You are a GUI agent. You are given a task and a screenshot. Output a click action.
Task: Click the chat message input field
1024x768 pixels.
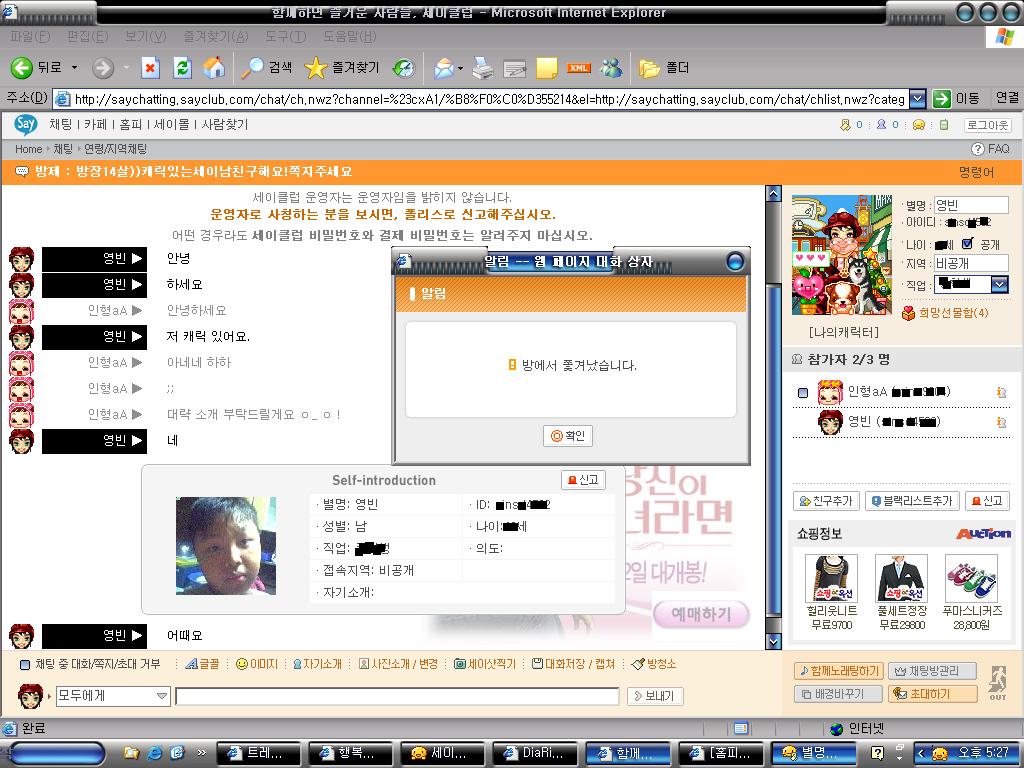tap(397, 696)
